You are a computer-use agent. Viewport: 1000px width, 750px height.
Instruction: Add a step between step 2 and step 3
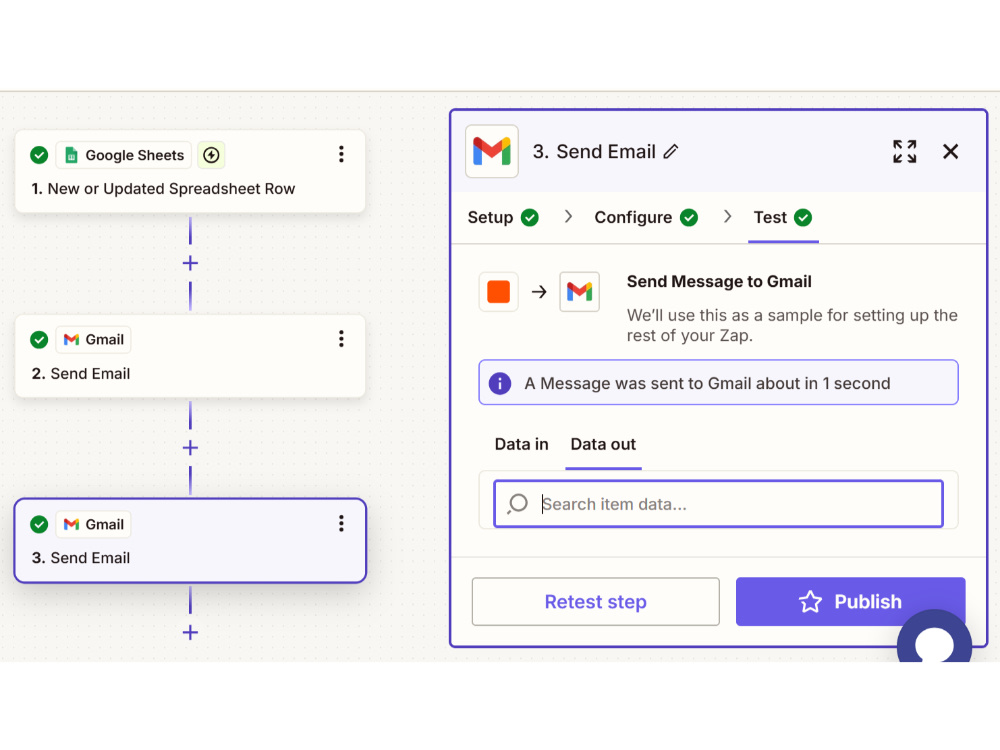click(x=190, y=448)
